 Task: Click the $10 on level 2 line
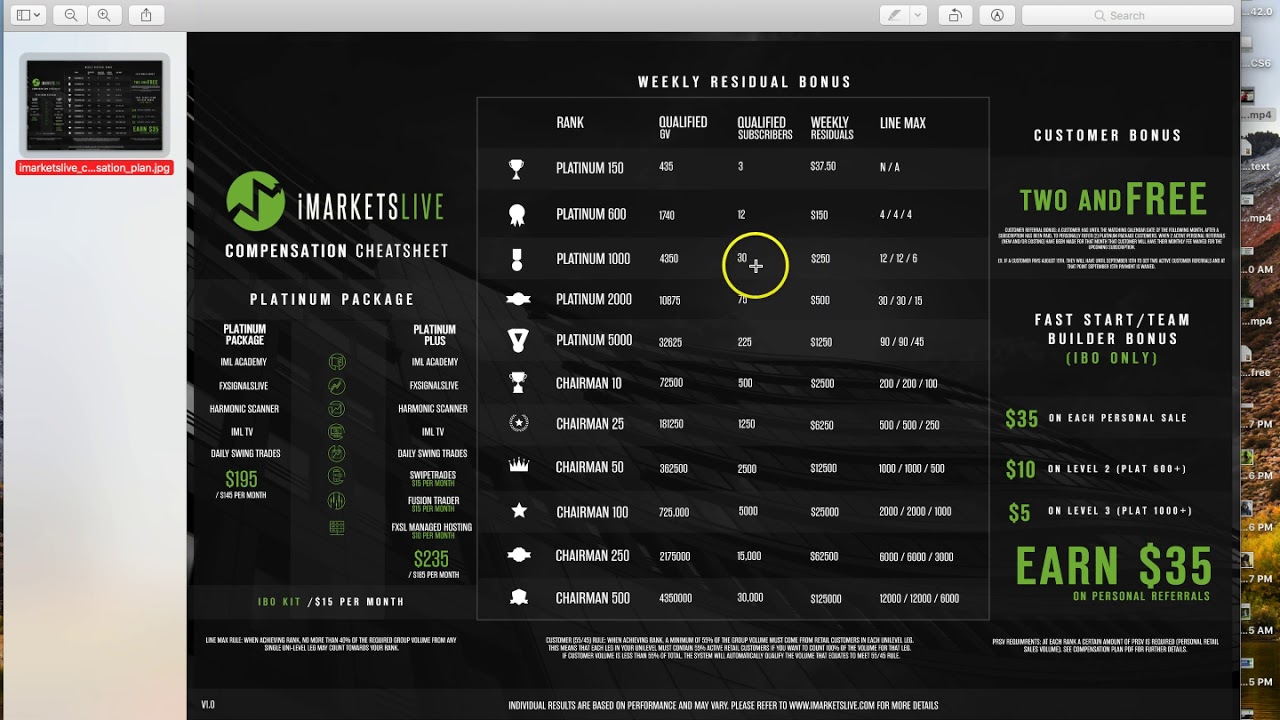pyautogui.click(x=1098, y=469)
